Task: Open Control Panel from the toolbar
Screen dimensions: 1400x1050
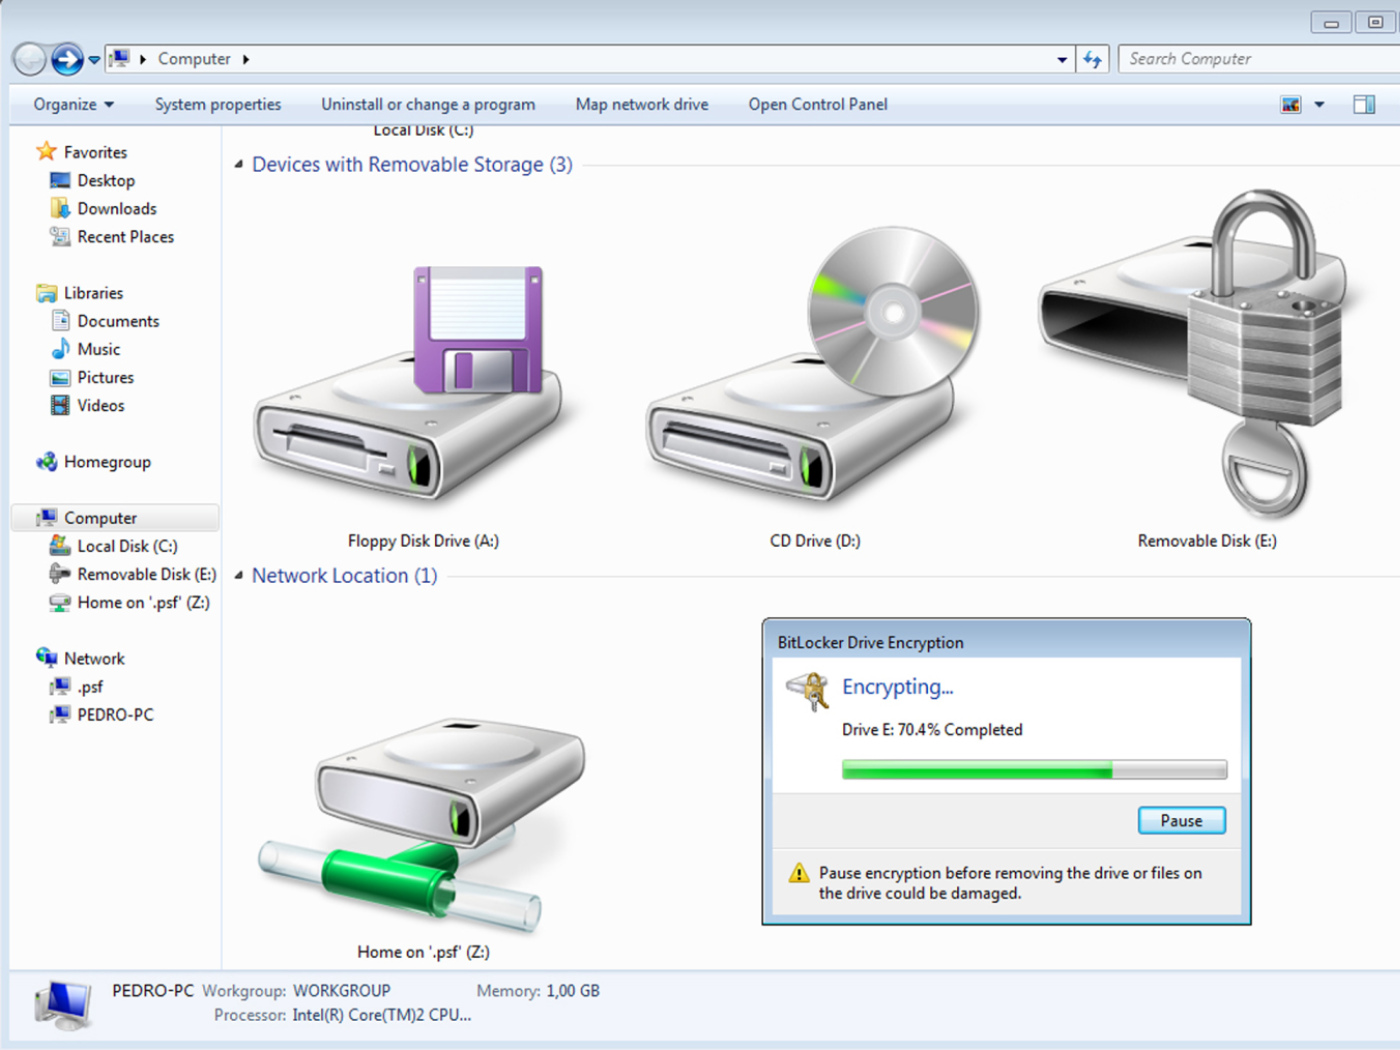Action: tap(817, 105)
